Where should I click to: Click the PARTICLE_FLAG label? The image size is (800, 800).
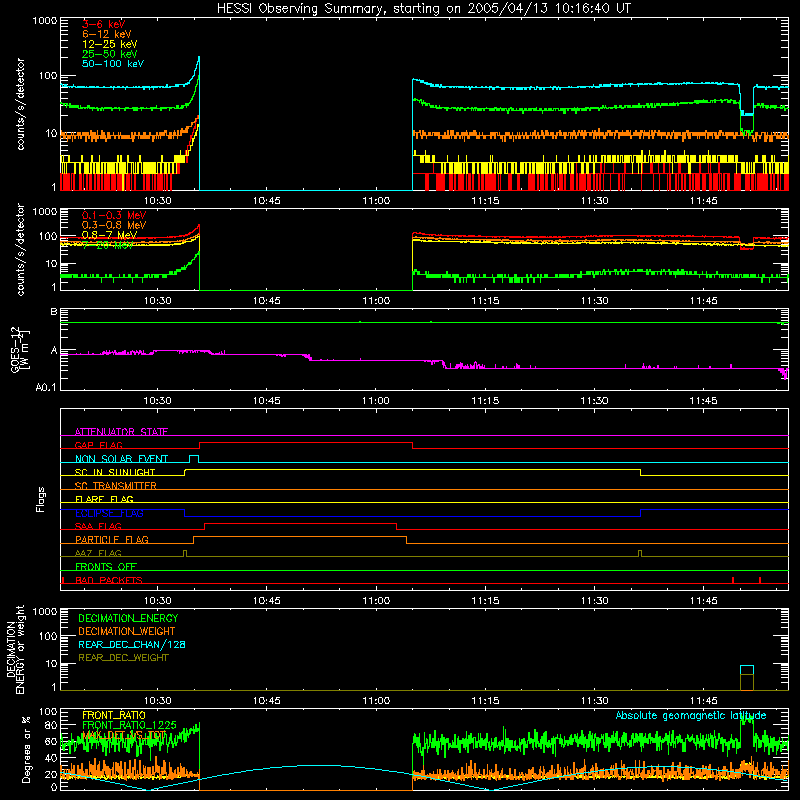(112, 540)
